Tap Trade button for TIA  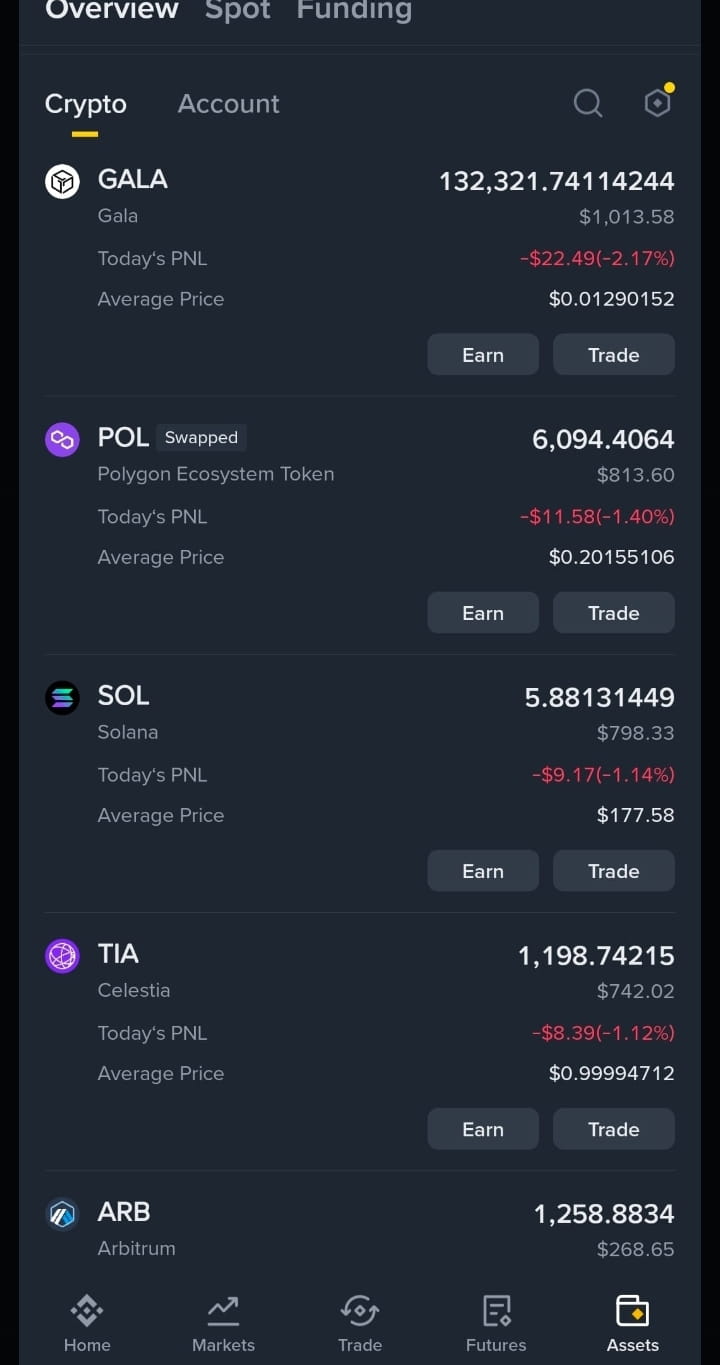point(614,1129)
